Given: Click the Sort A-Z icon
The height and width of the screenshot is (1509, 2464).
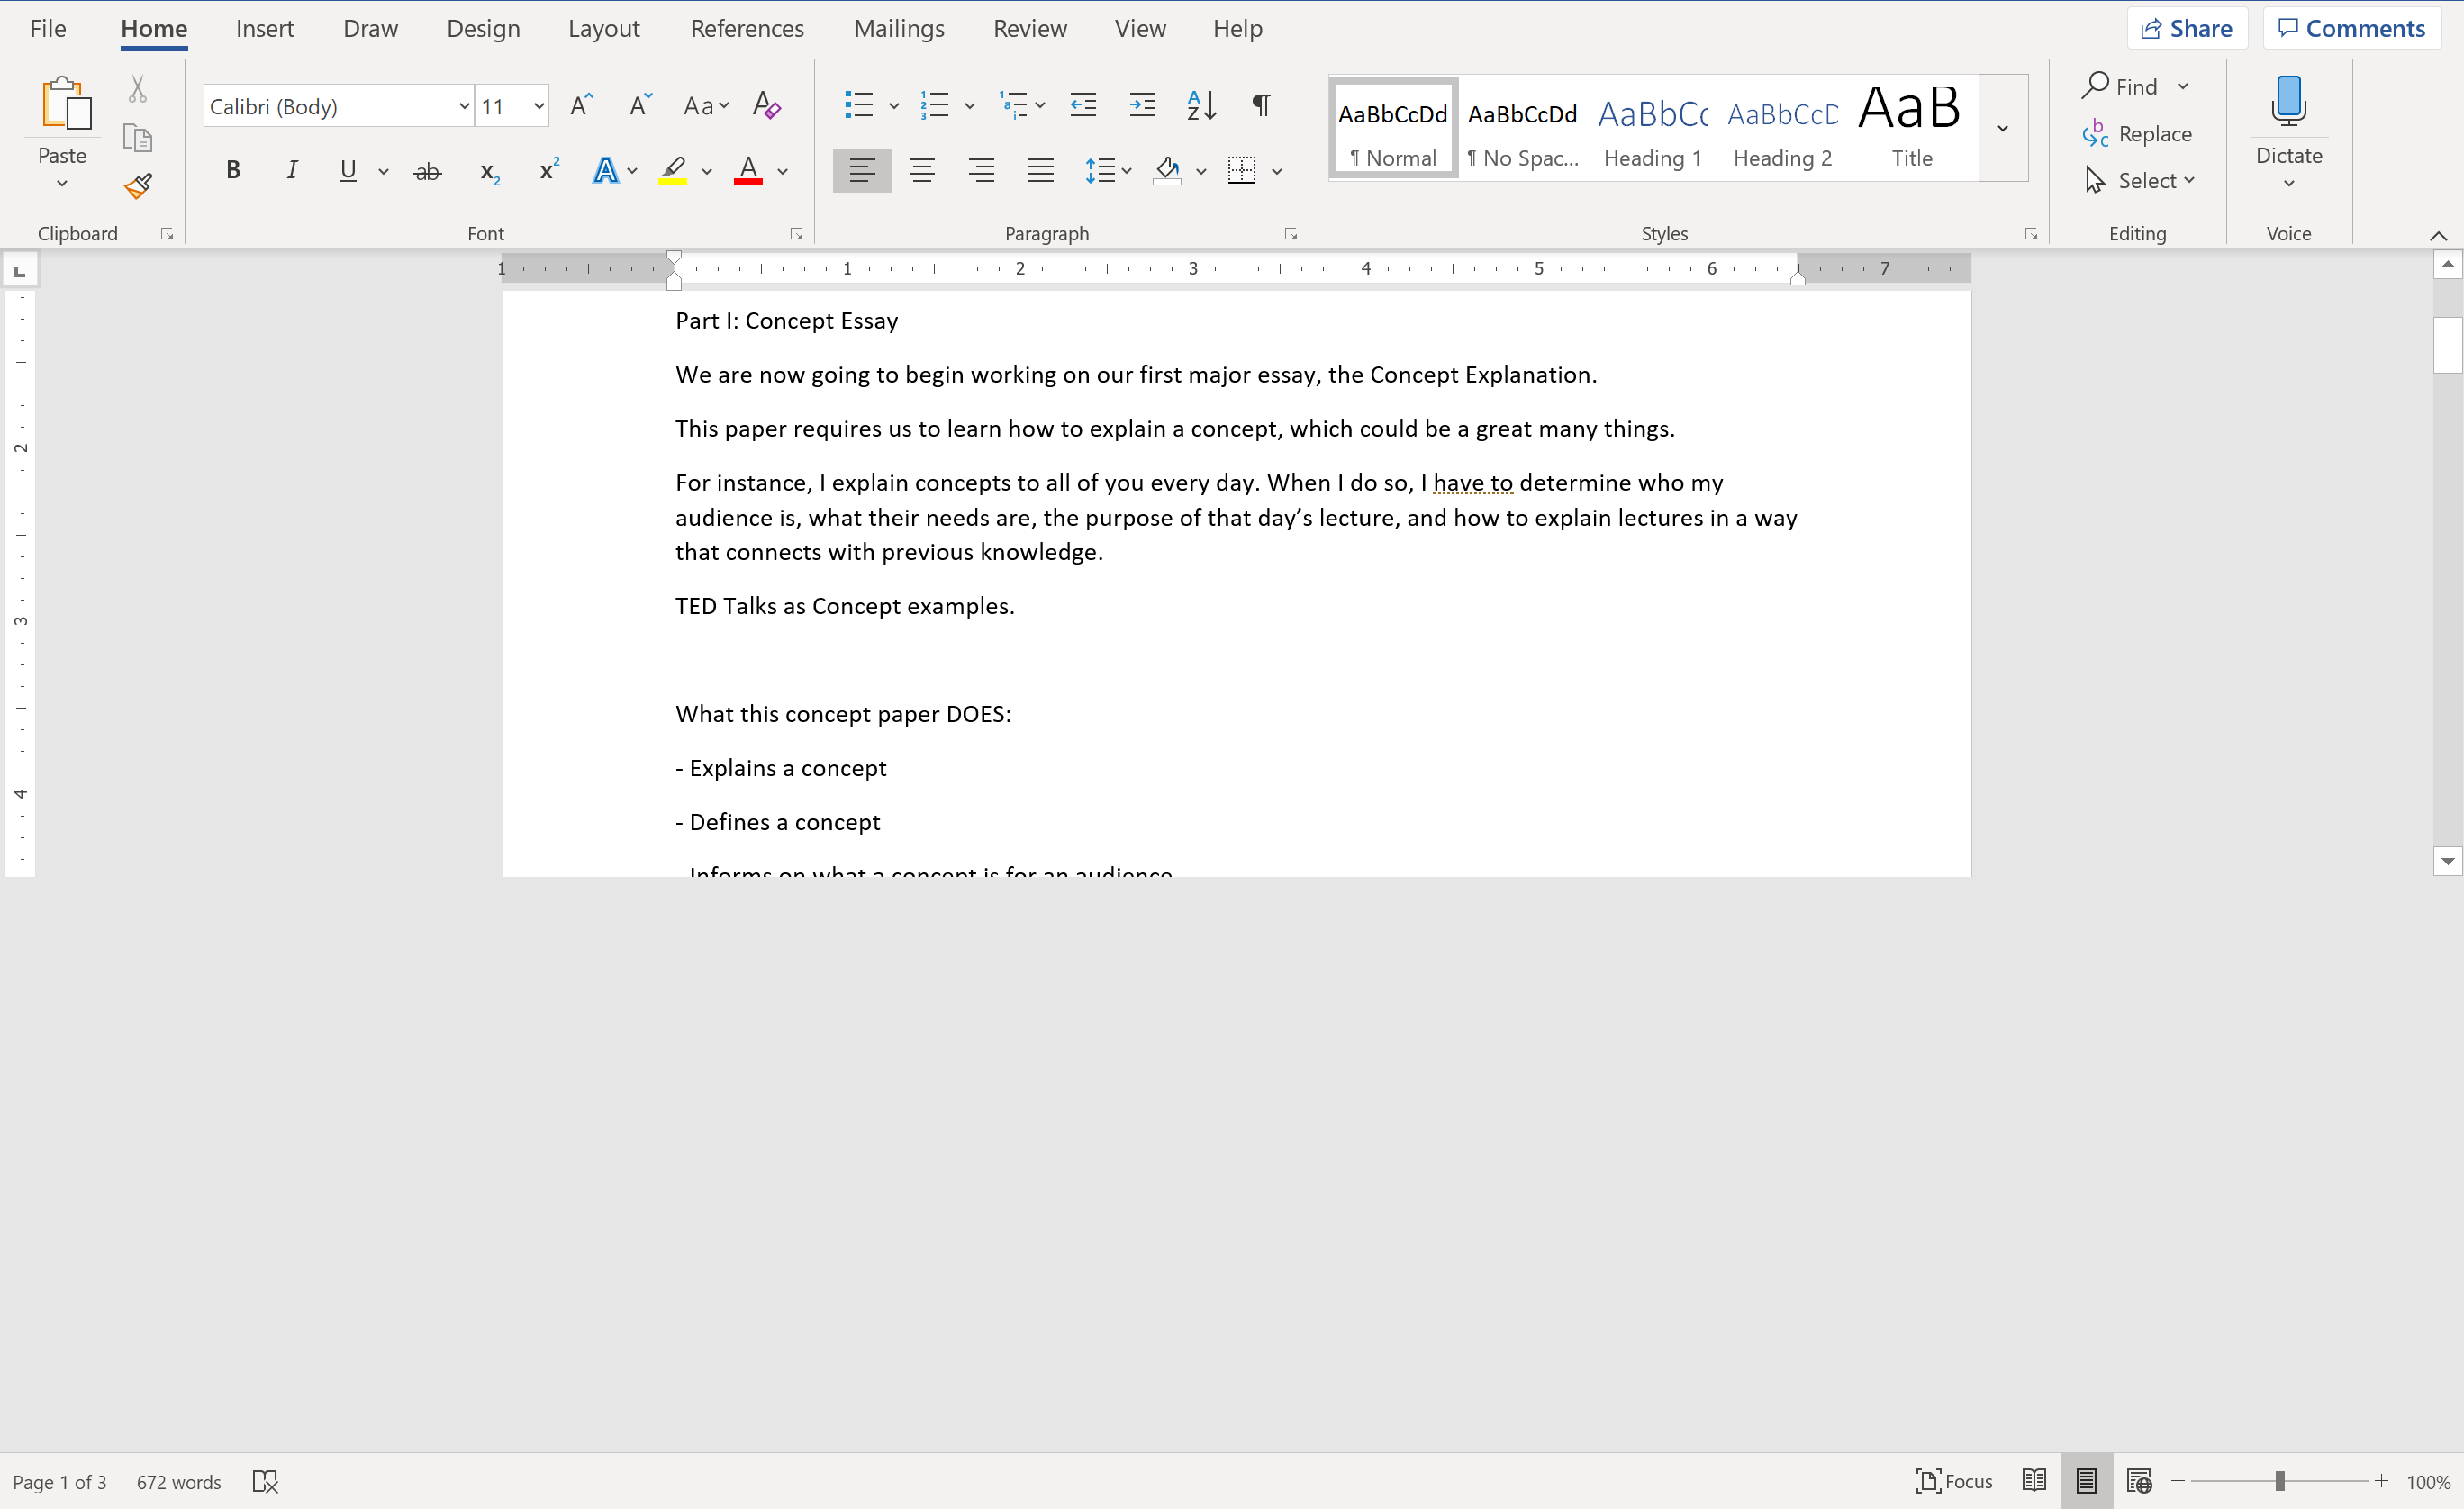Looking at the screenshot, I should (x=1200, y=106).
